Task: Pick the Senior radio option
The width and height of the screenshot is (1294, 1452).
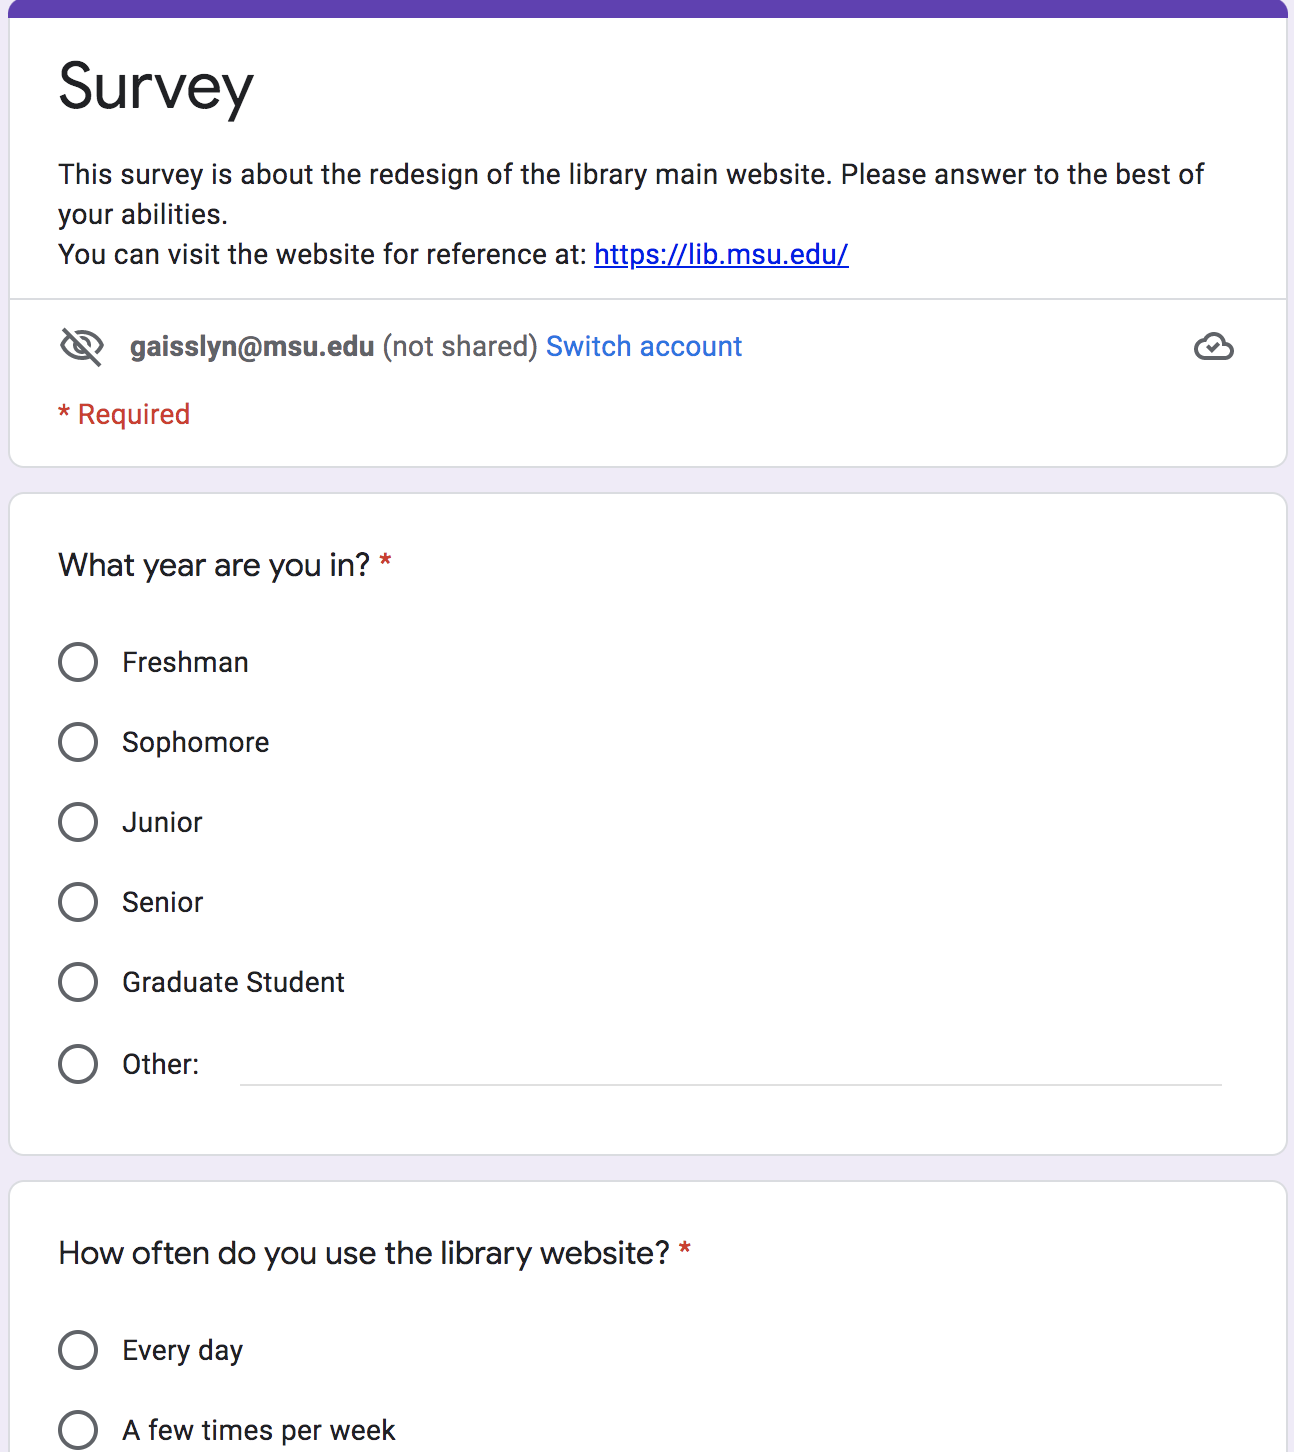Action: pyautogui.click(x=78, y=902)
